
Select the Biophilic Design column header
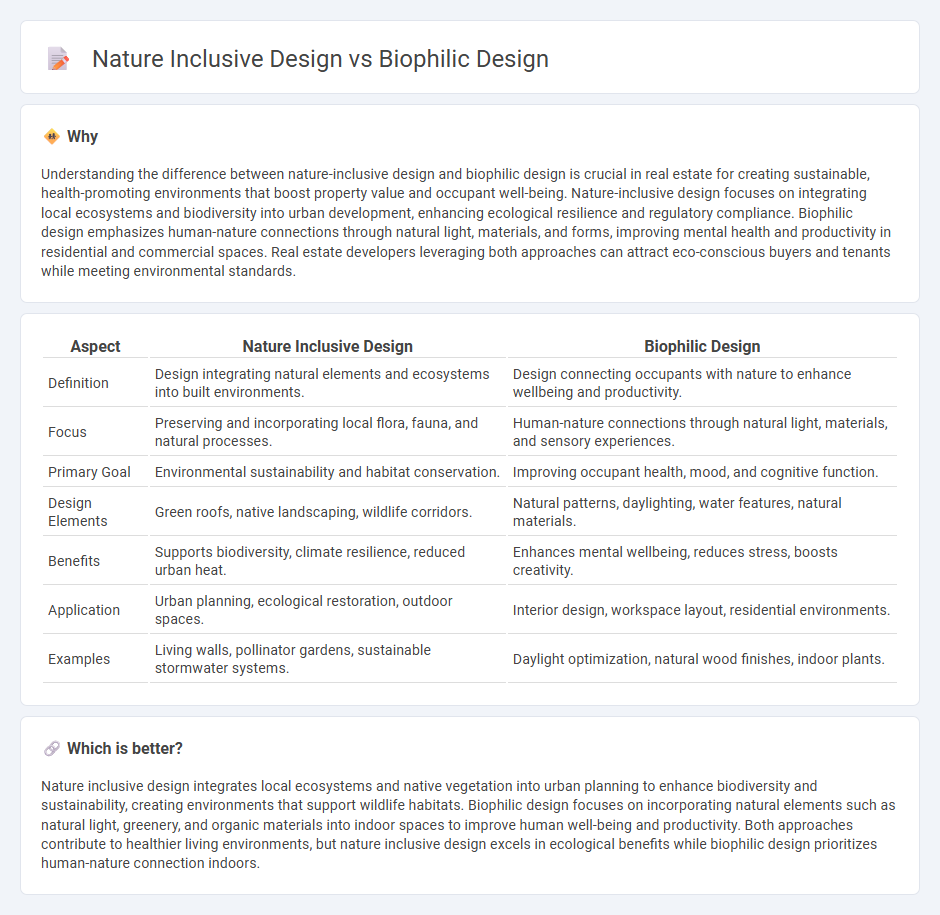coord(702,346)
